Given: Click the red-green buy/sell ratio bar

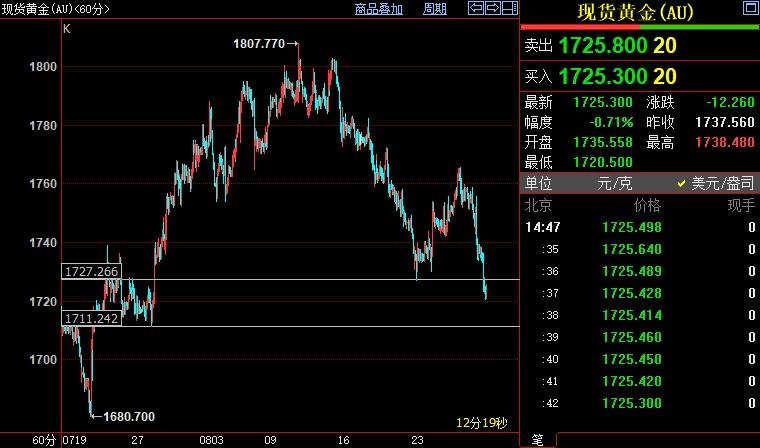Looking at the screenshot, I should pyautogui.click(x=641, y=27).
